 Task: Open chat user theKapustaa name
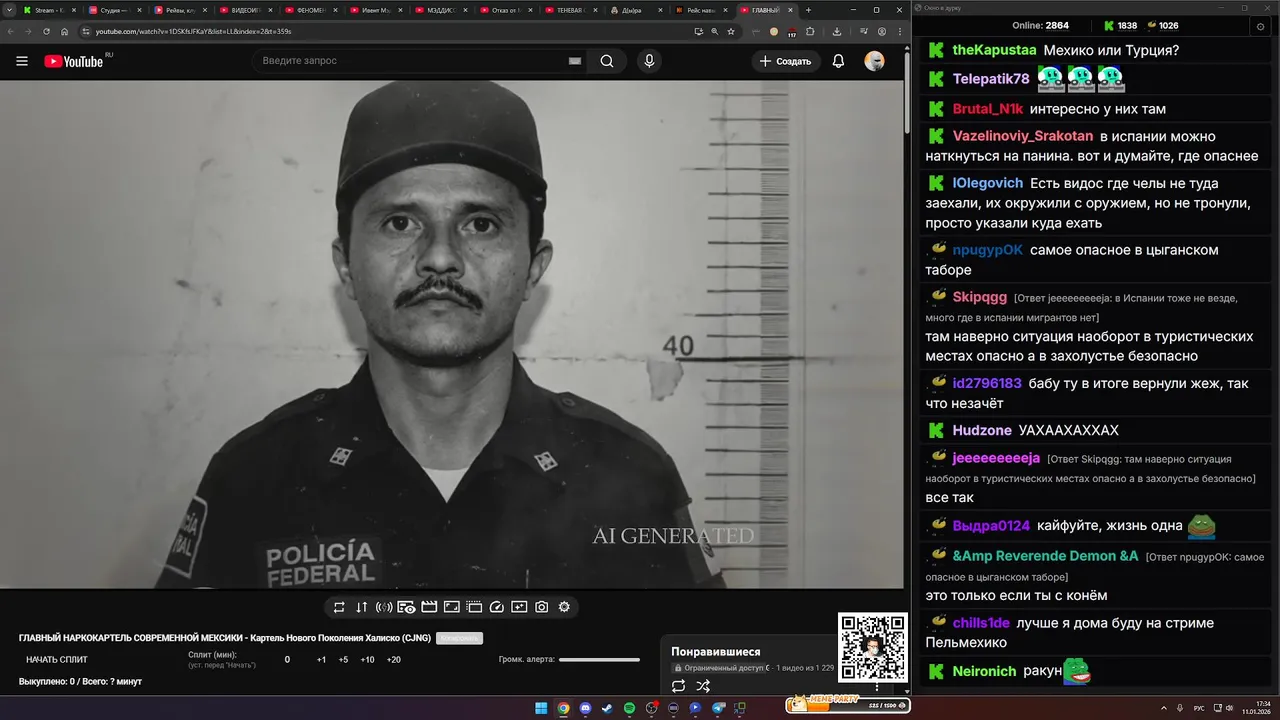click(x=994, y=50)
